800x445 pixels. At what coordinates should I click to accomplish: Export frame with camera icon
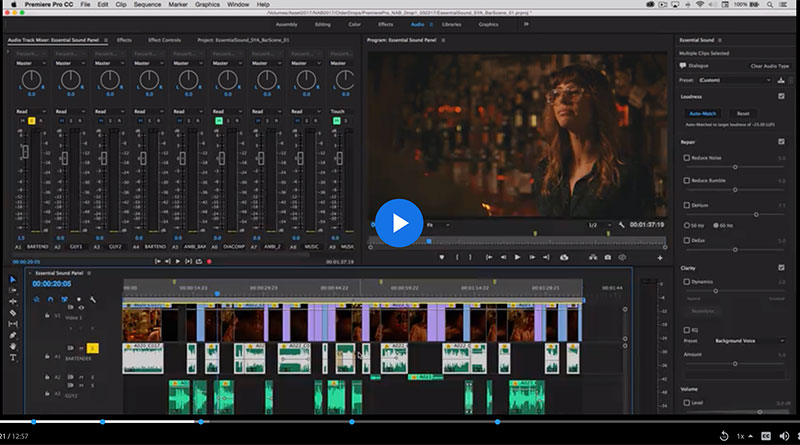tap(608, 258)
